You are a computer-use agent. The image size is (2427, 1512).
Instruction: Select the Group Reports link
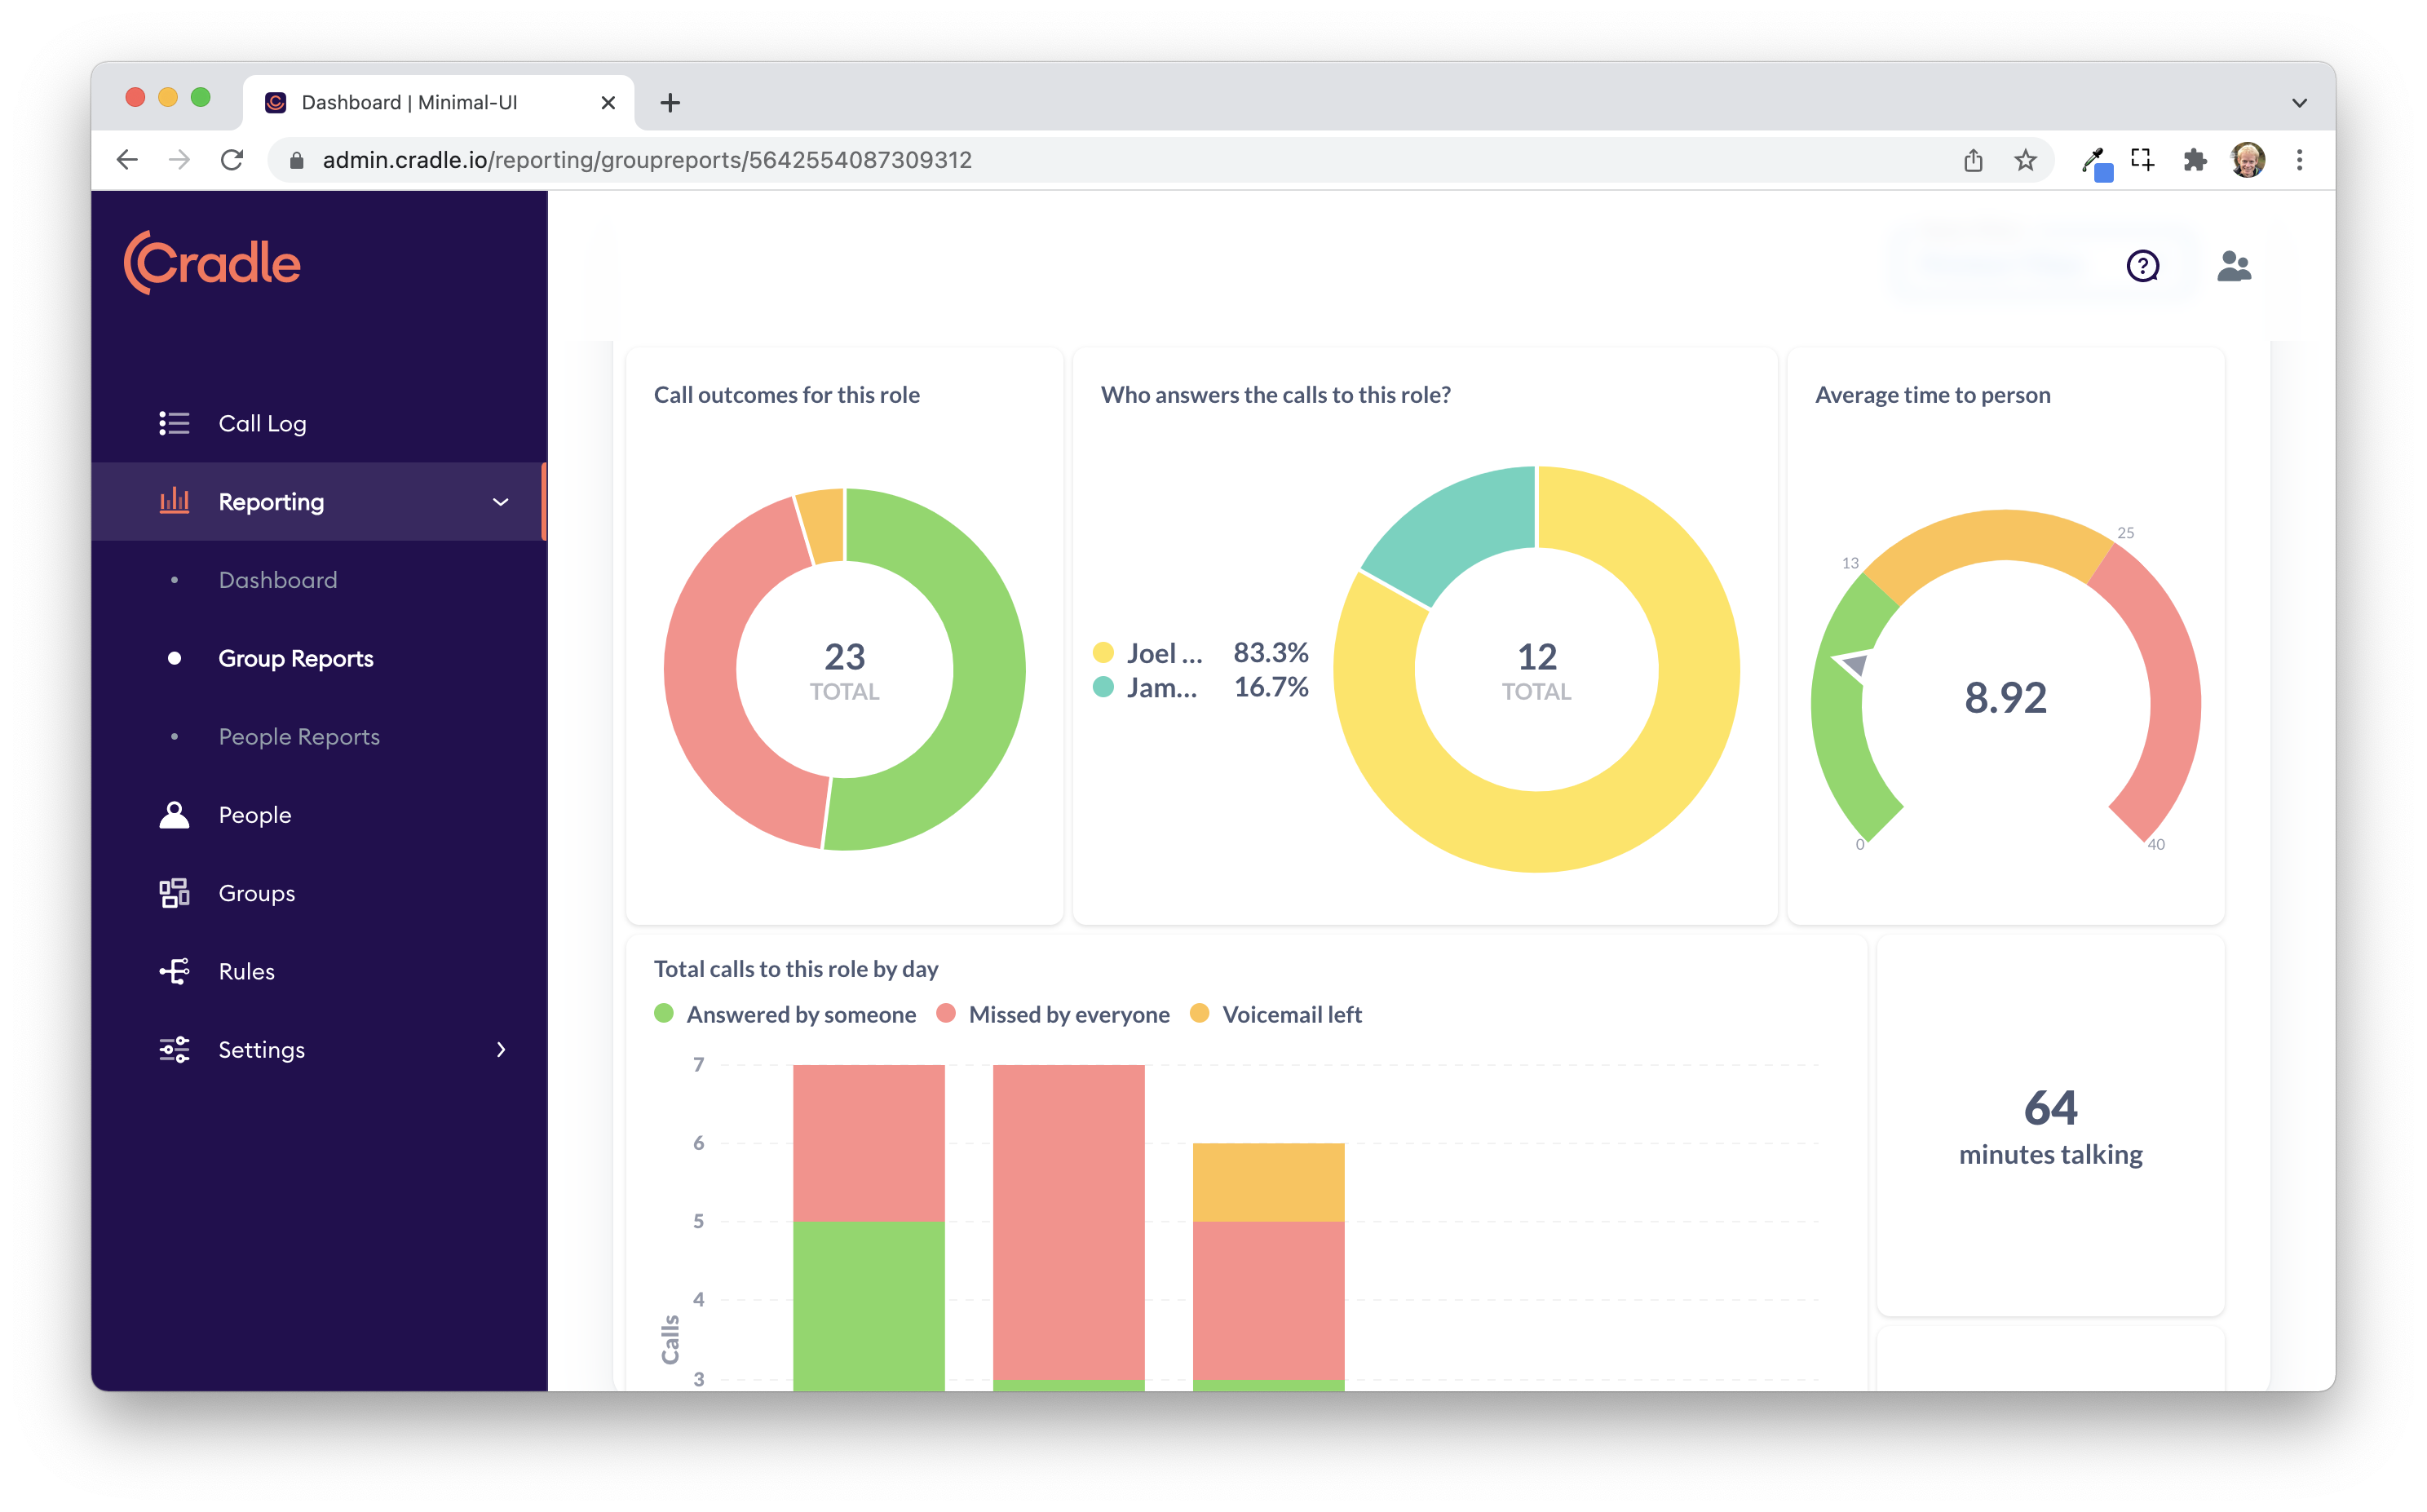click(295, 658)
